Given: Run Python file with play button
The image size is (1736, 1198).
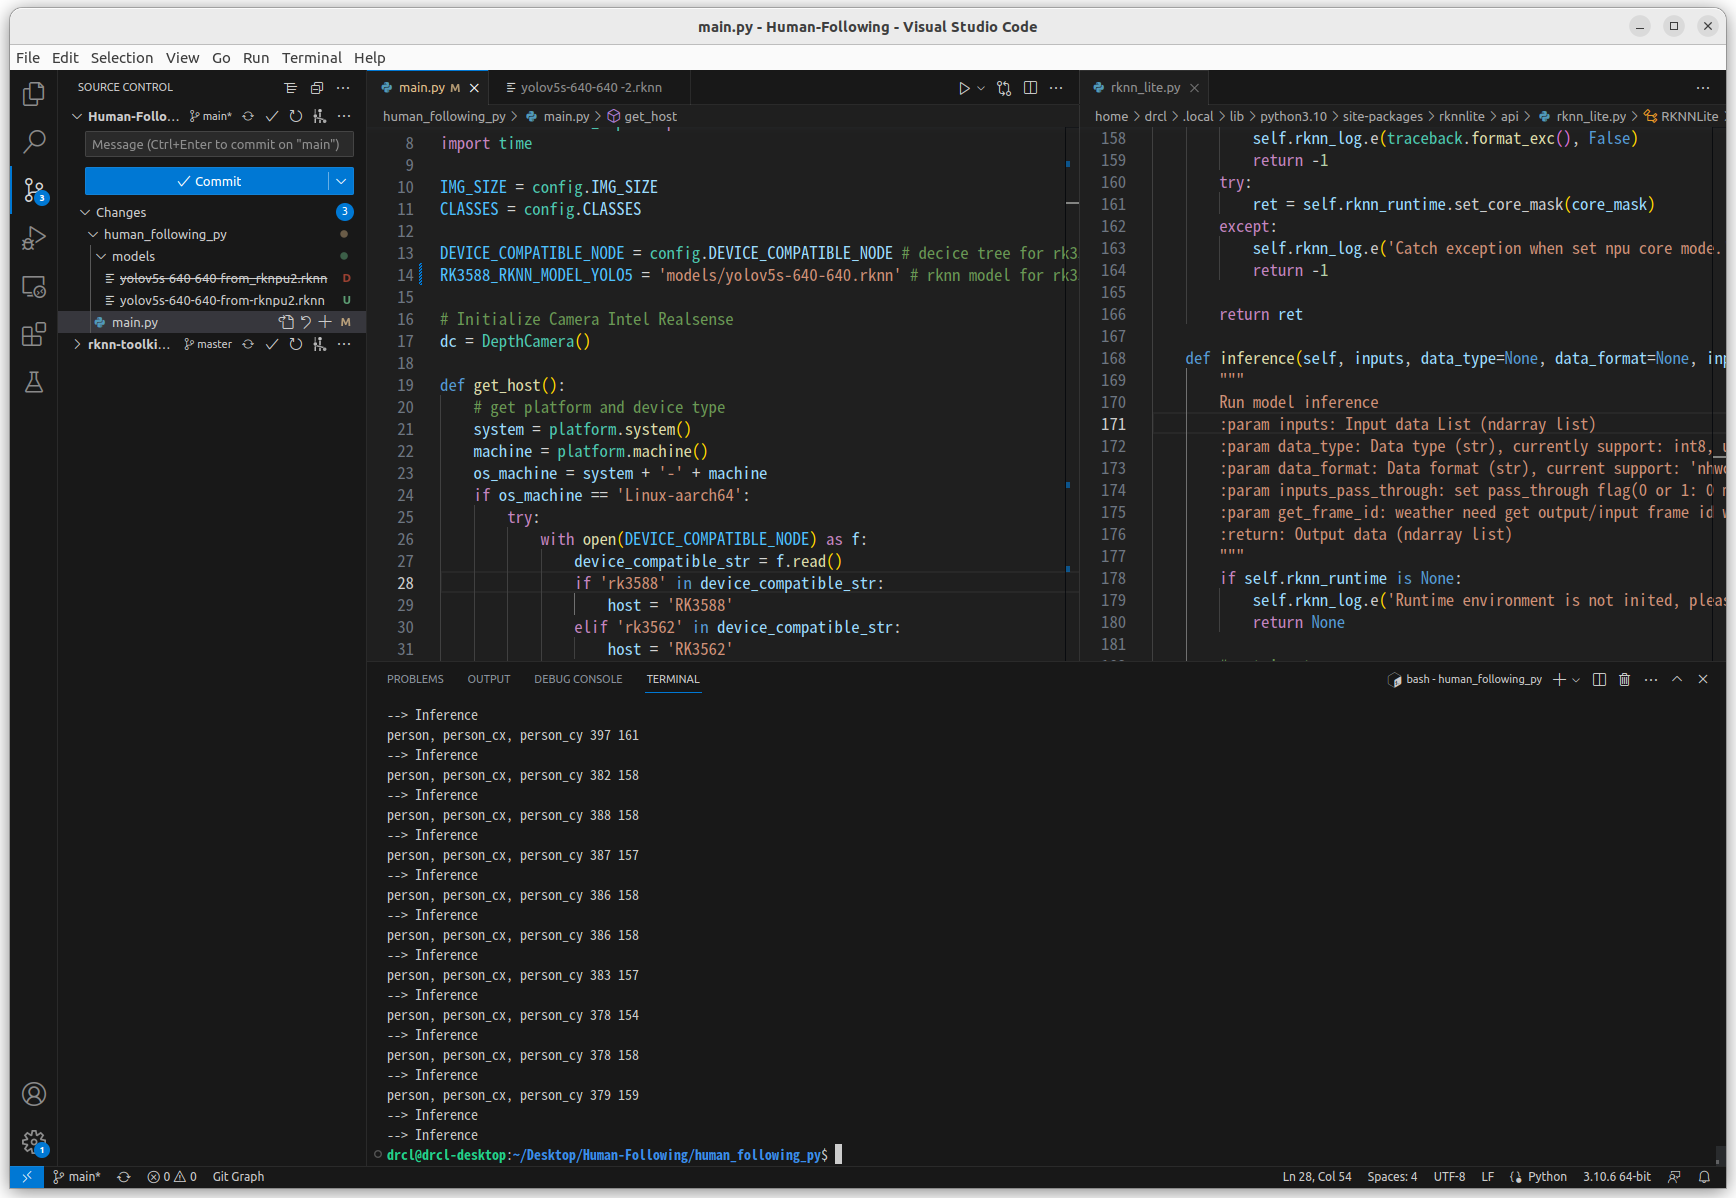Looking at the screenshot, I should [x=964, y=88].
